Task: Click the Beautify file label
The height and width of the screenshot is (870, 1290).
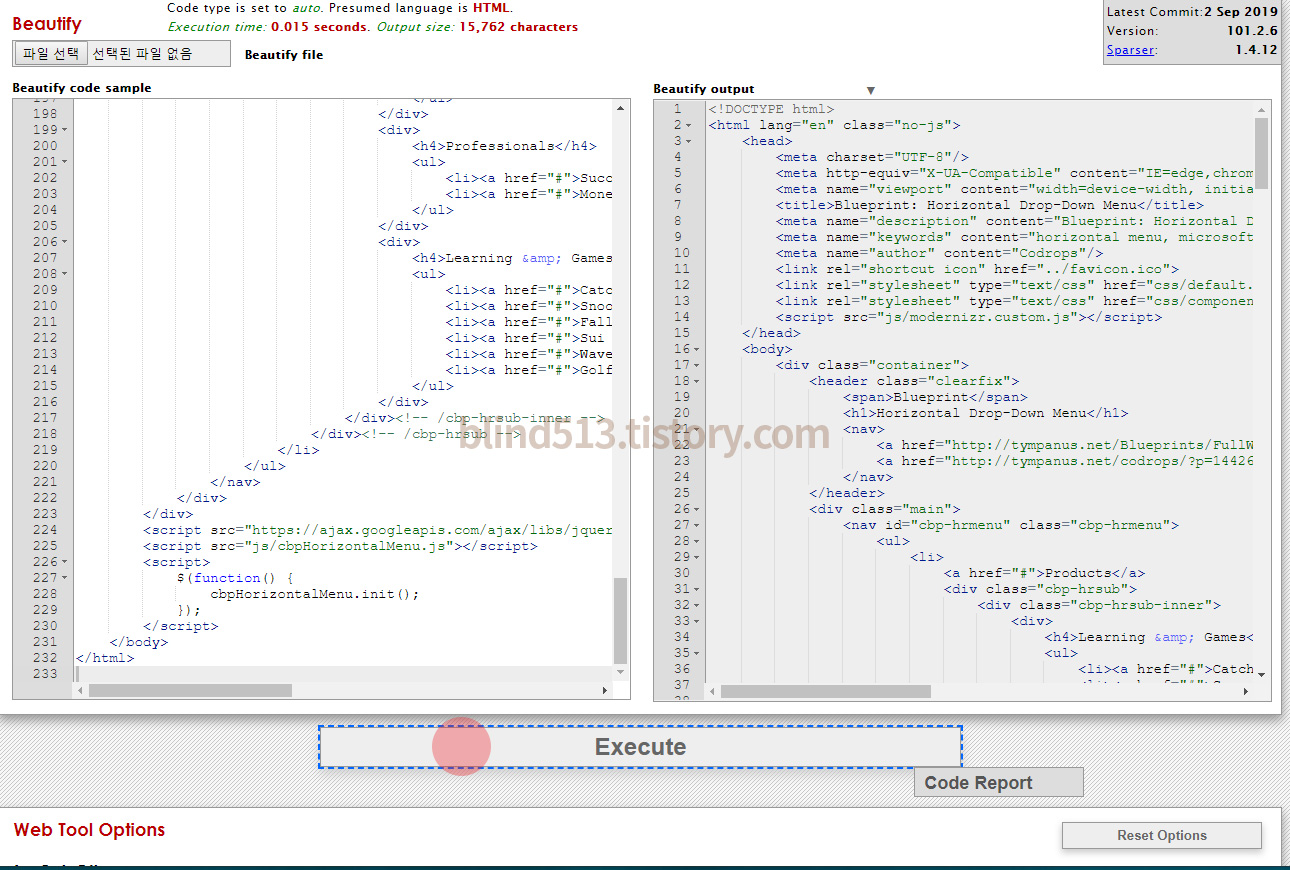Action: (x=284, y=55)
